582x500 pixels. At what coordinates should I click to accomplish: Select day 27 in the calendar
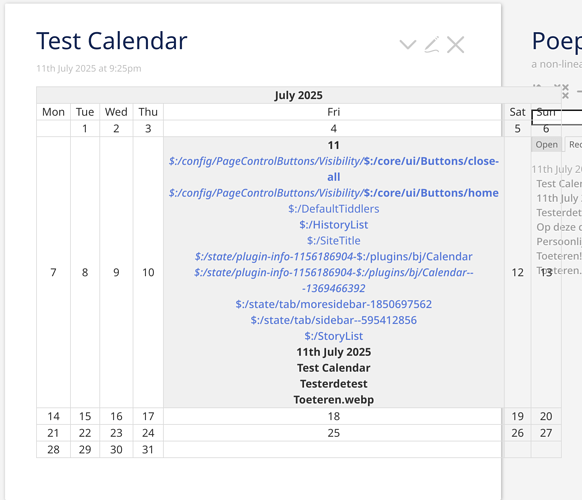(546, 433)
